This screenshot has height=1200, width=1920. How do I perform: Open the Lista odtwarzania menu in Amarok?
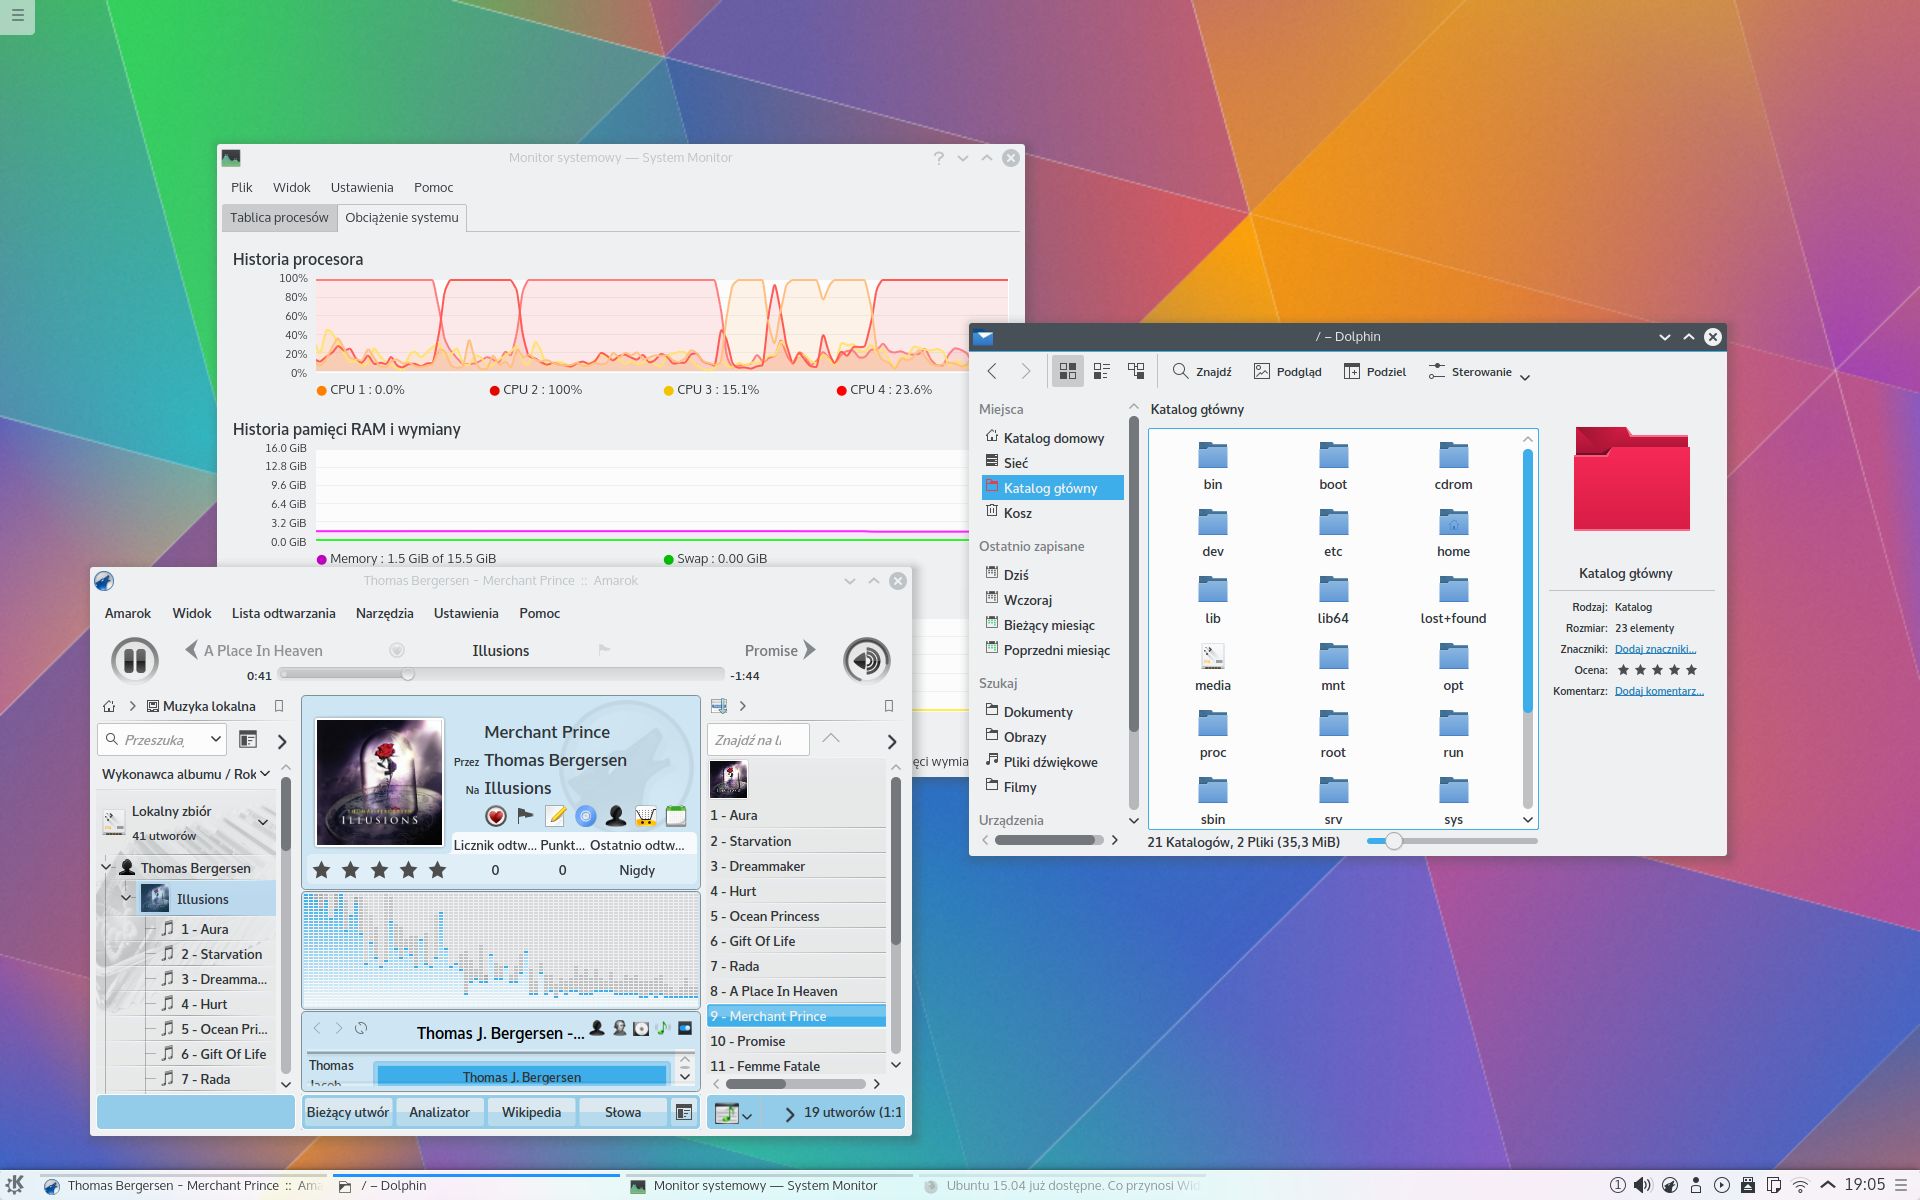[x=283, y=613]
